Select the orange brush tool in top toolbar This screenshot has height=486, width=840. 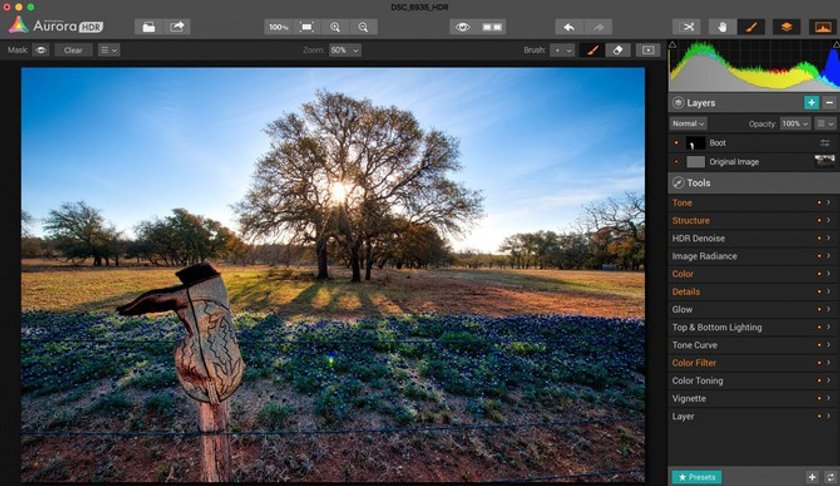point(751,27)
